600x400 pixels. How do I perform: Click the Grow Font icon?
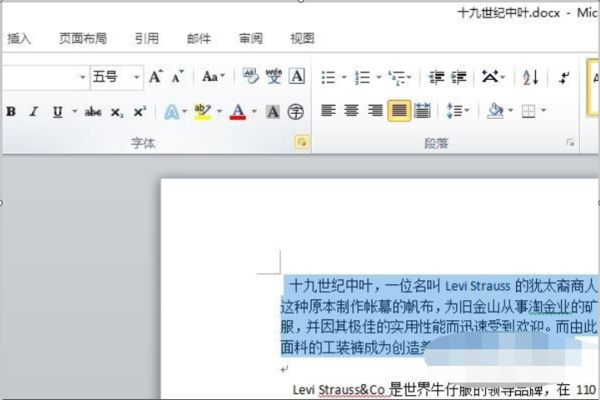point(155,77)
